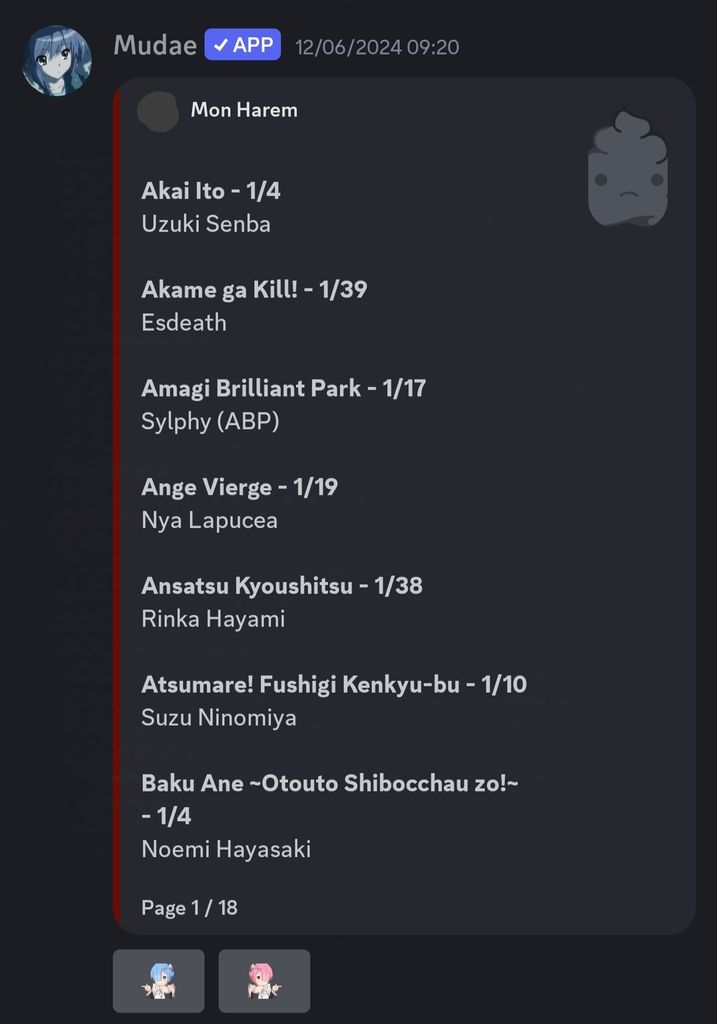The height and width of the screenshot is (1024, 717).
Task: Open the Mudae username profile
Action: (154, 45)
